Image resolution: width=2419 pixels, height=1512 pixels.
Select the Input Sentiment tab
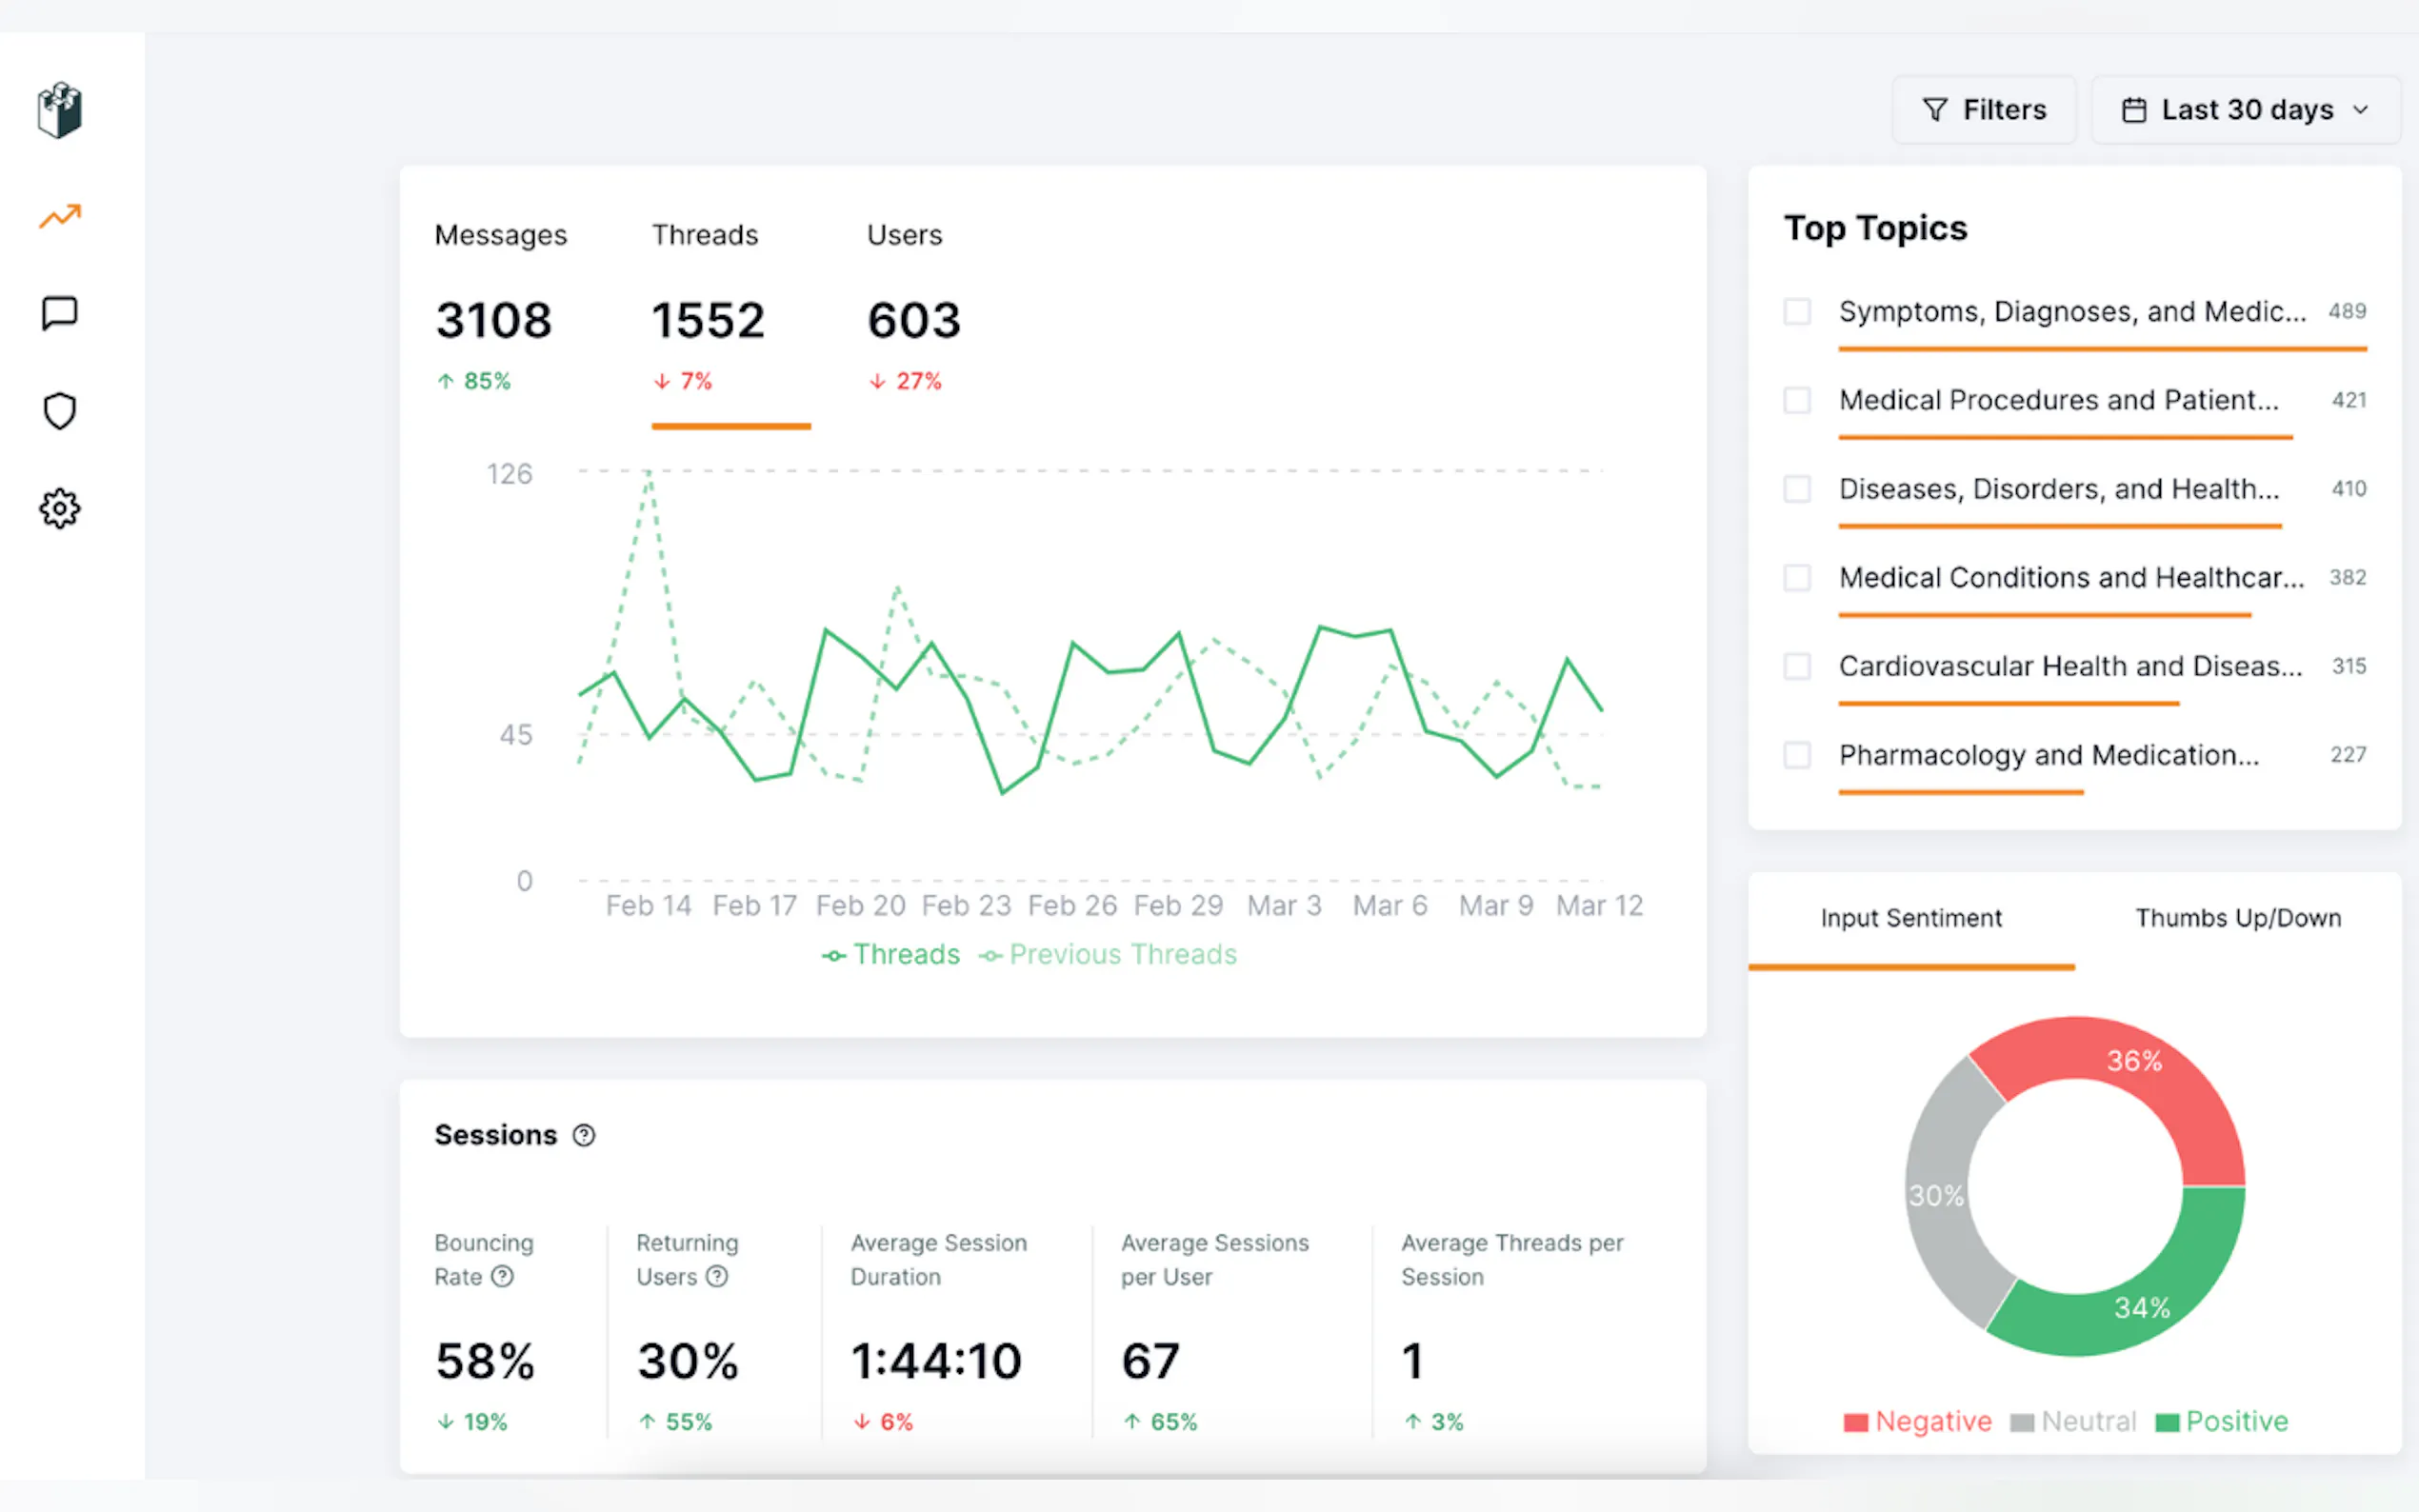coord(1910,918)
